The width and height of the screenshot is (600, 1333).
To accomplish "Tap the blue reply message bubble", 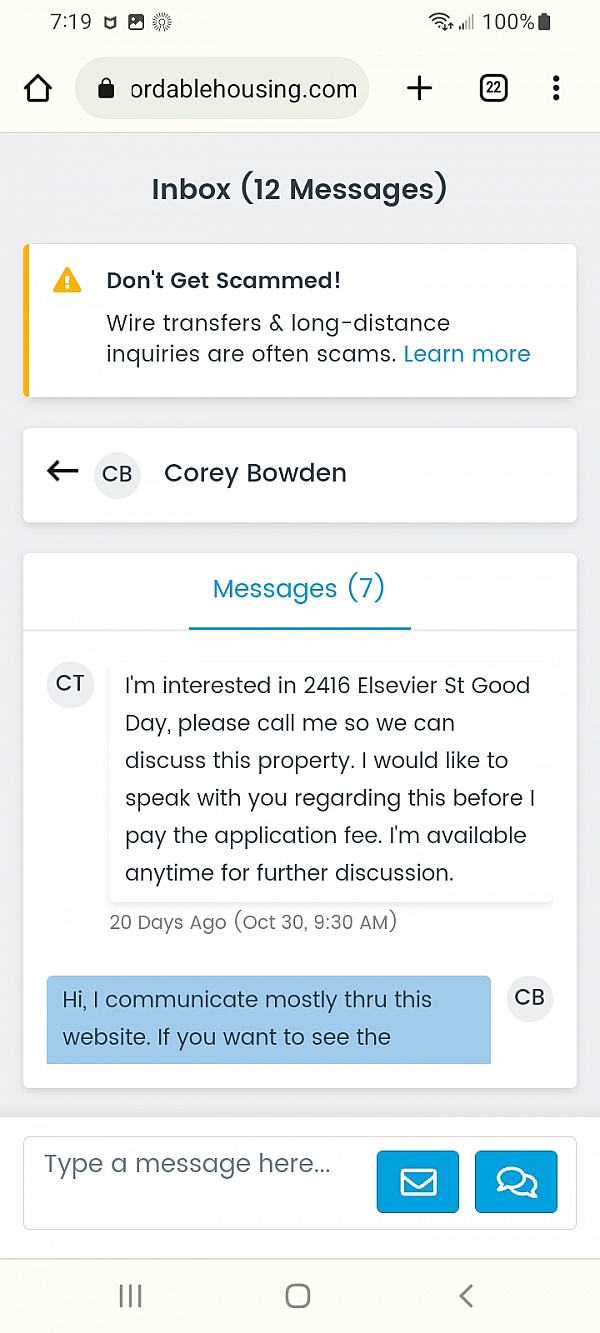I will point(268,1018).
